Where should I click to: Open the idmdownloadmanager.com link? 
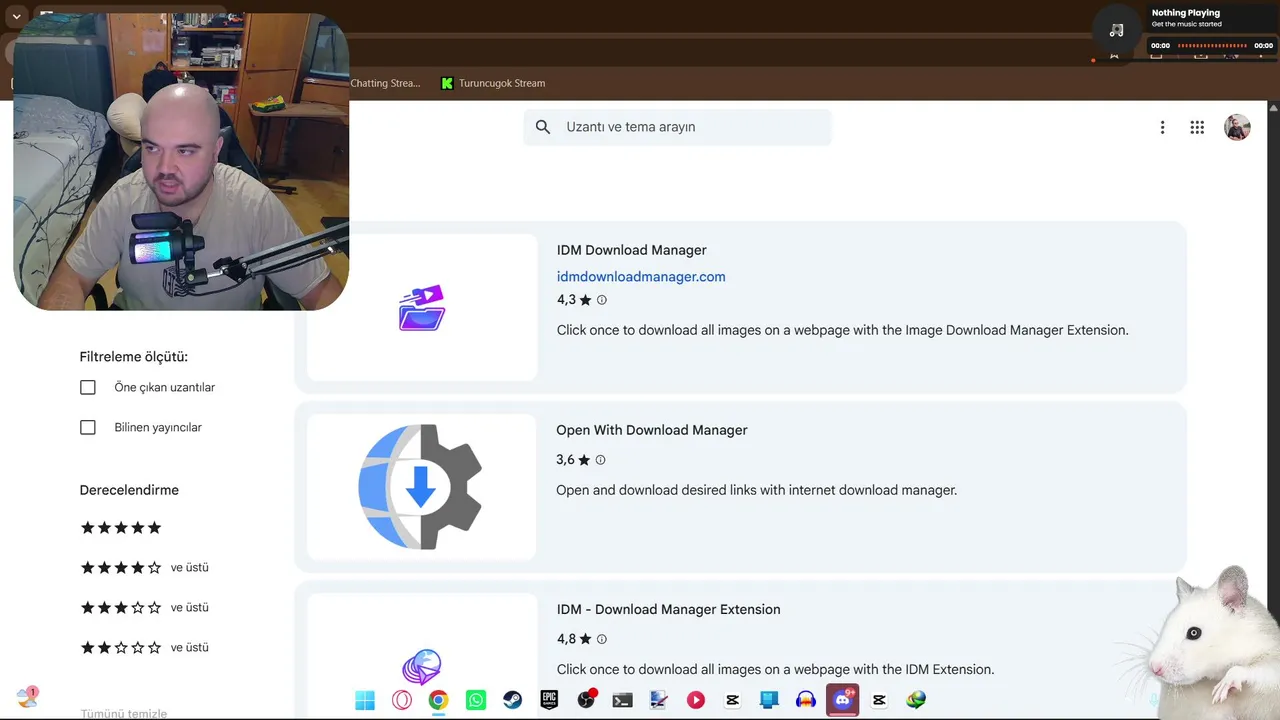(x=641, y=277)
